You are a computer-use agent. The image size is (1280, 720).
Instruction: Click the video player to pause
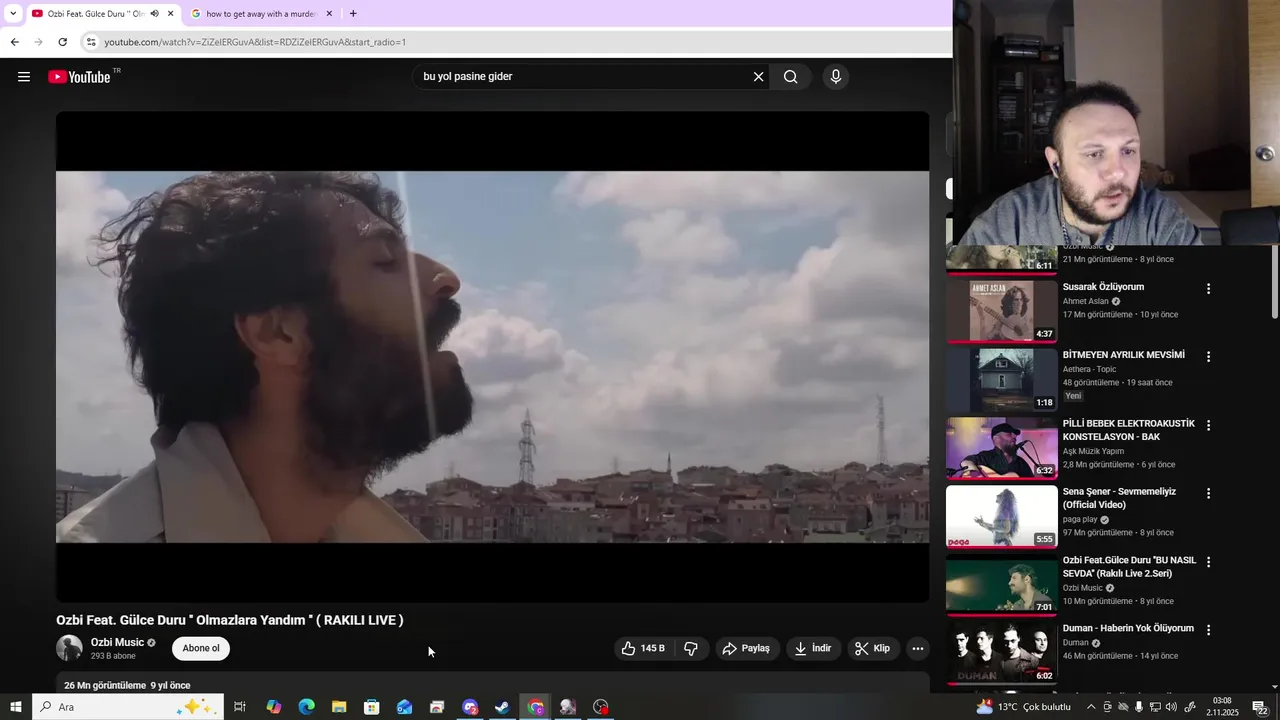click(492, 357)
